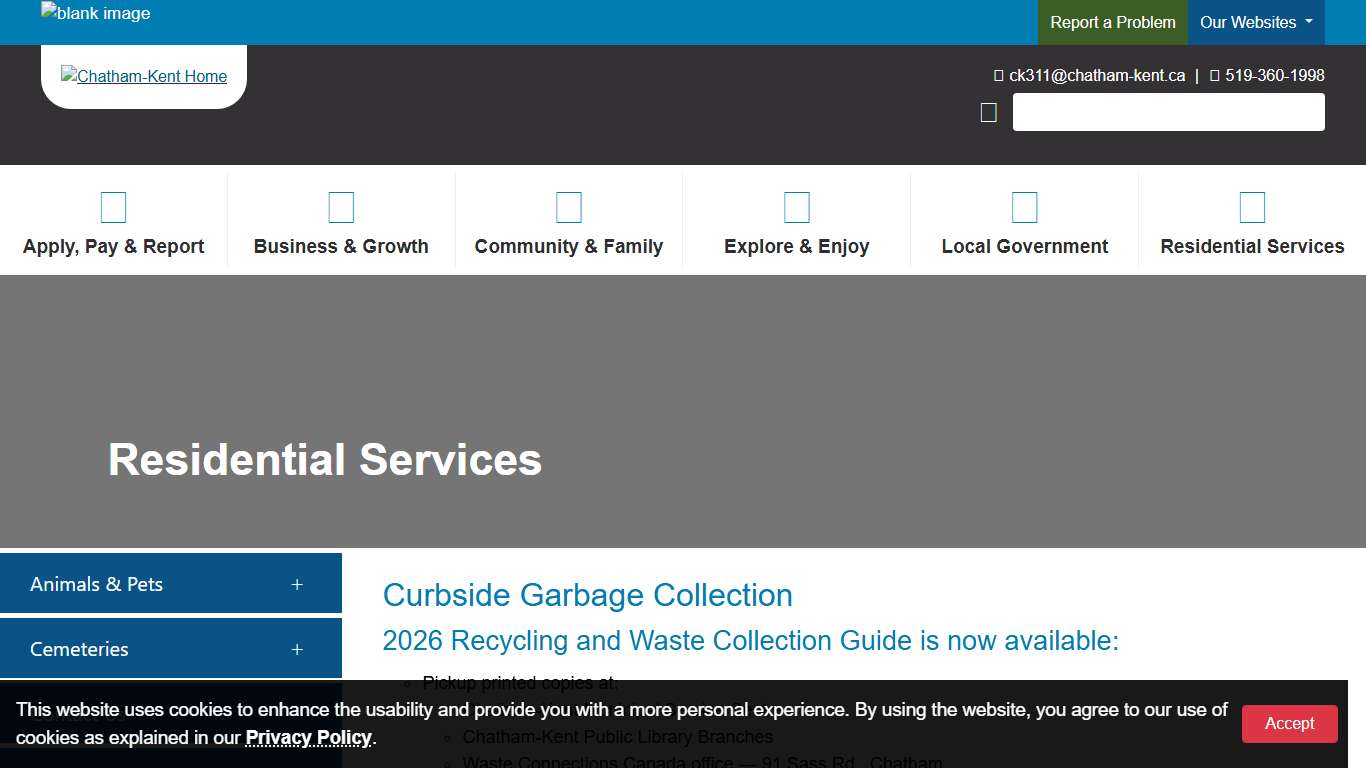The width and height of the screenshot is (1366, 768).
Task: Click the search magnifier icon
Action: pos(987,112)
